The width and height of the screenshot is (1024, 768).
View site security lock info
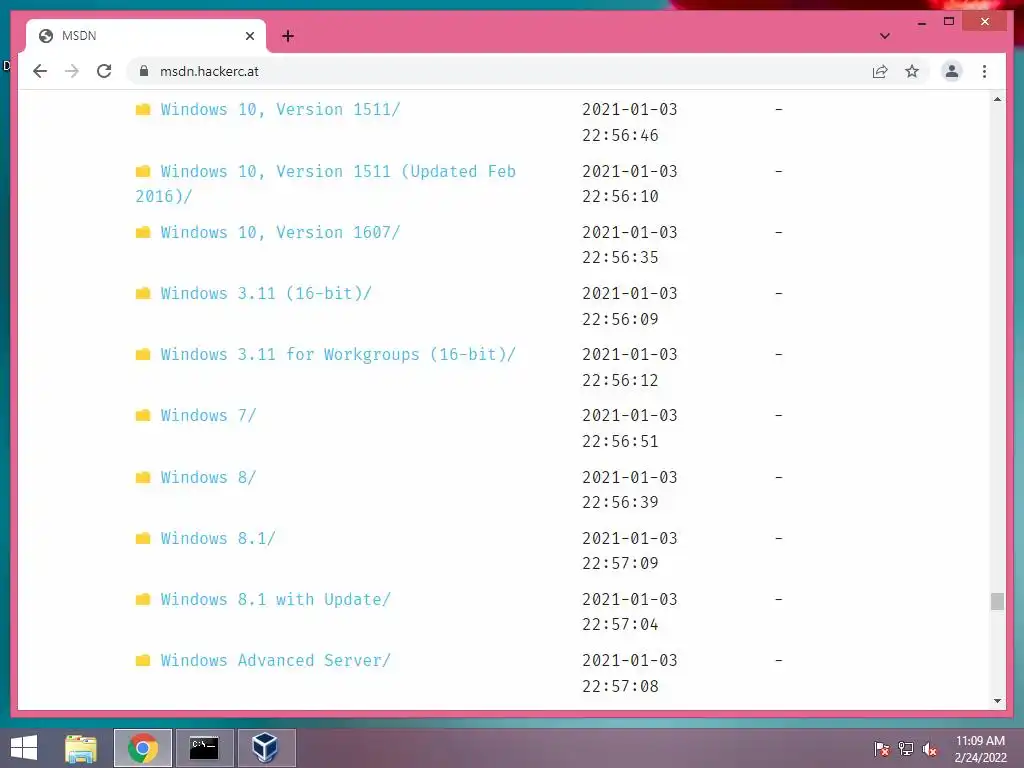click(144, 71)
